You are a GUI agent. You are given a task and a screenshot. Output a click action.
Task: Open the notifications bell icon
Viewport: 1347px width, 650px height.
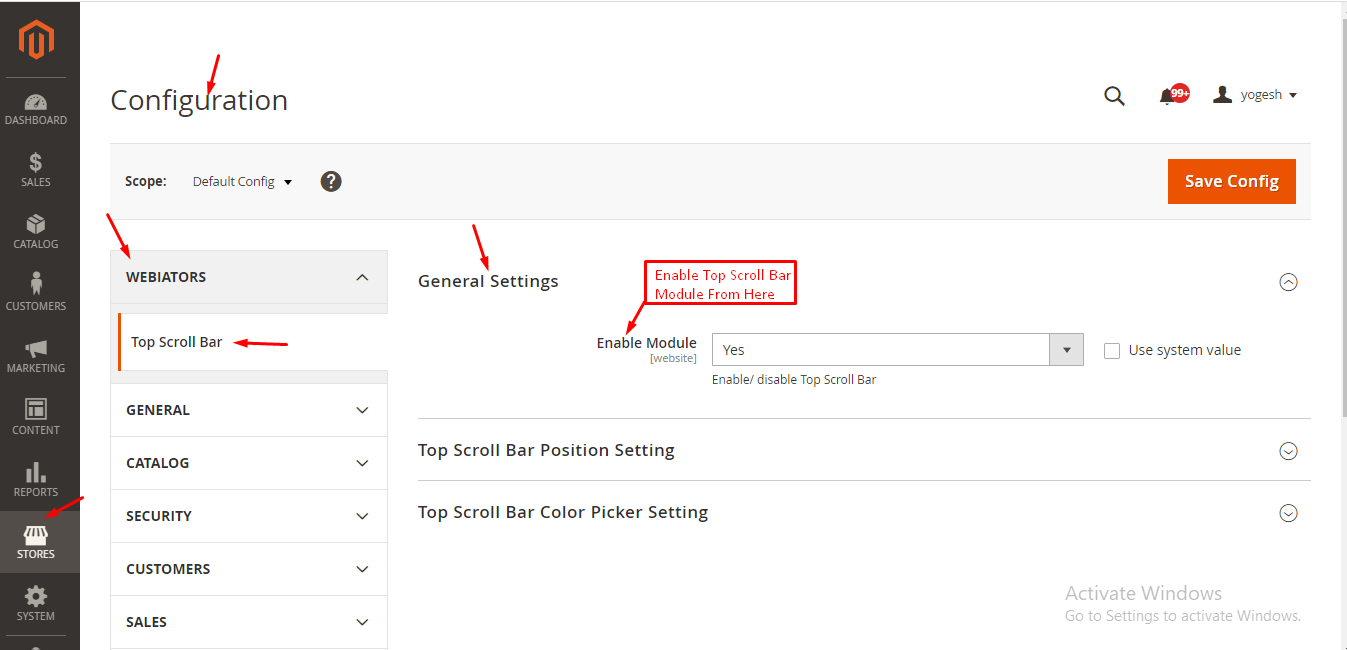(1167, 96)
